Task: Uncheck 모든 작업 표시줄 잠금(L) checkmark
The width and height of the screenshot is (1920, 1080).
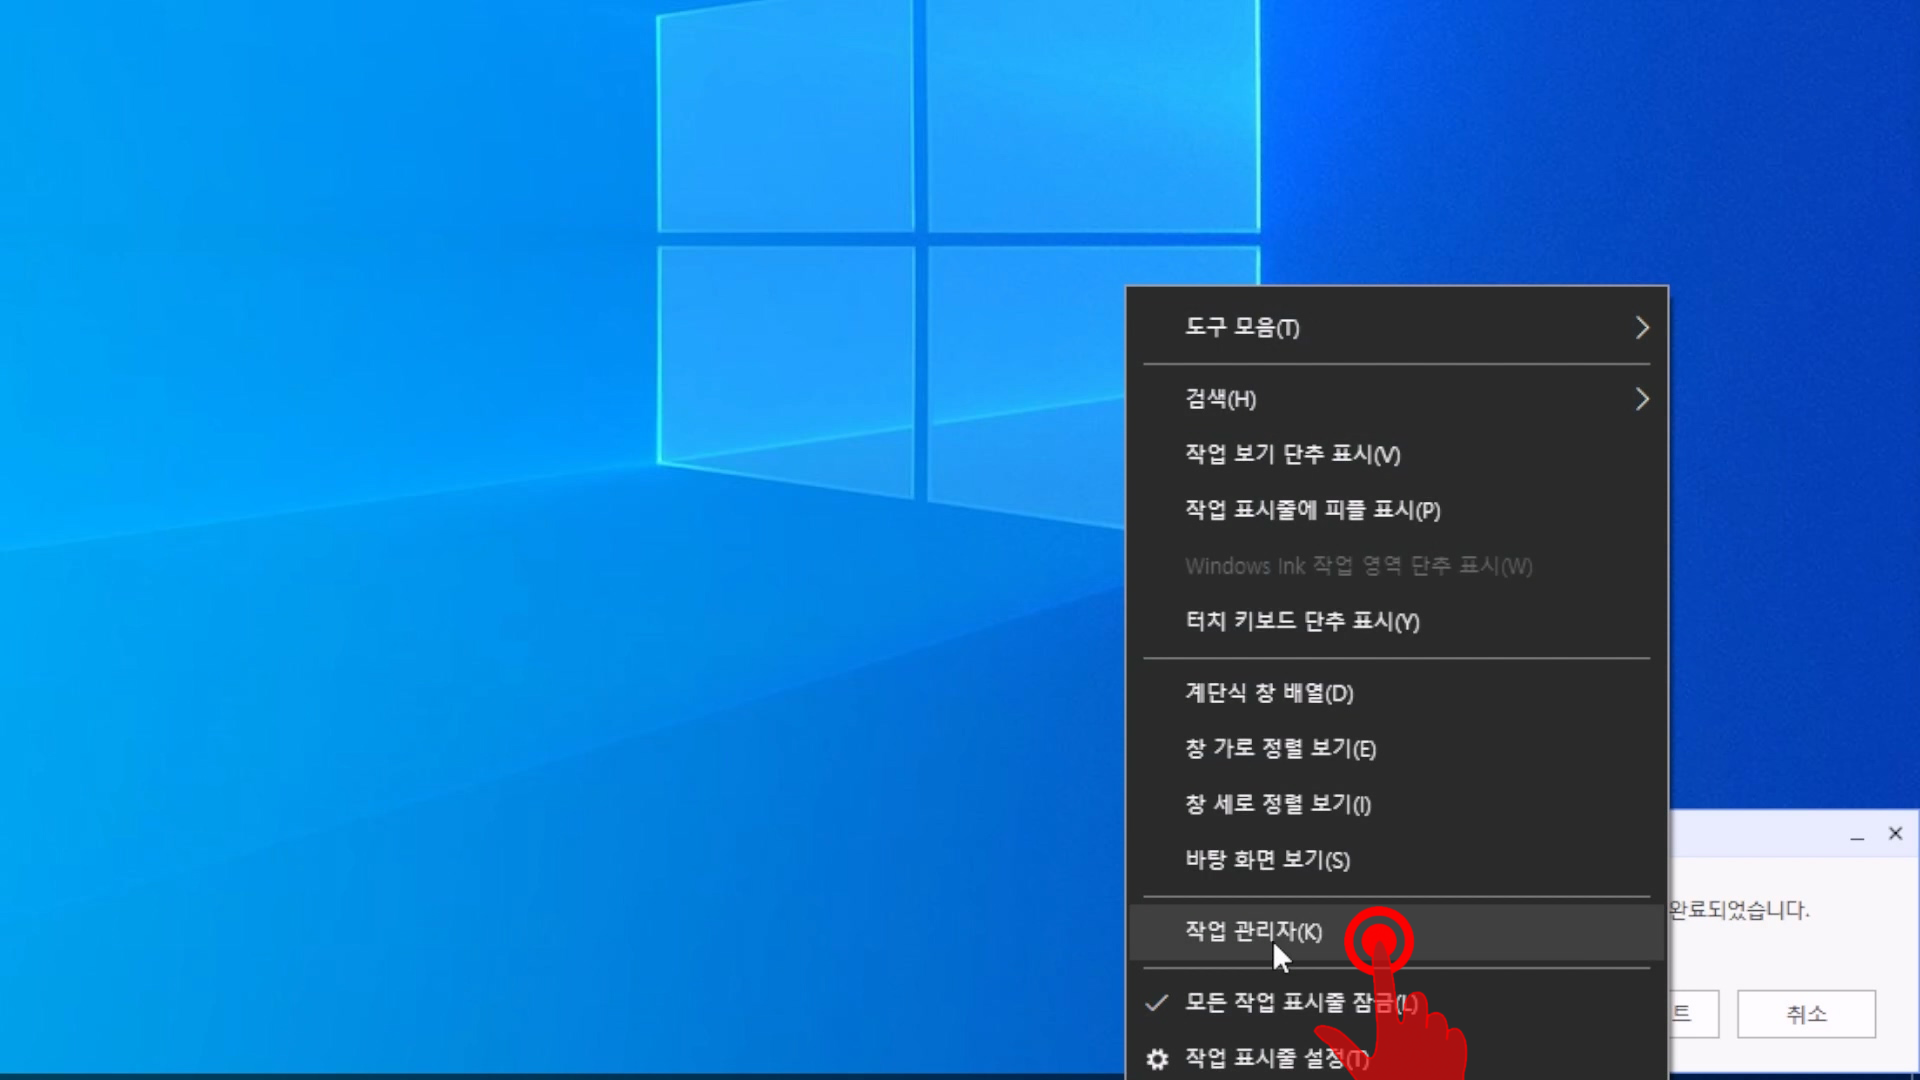Action: (1157, 1003)
